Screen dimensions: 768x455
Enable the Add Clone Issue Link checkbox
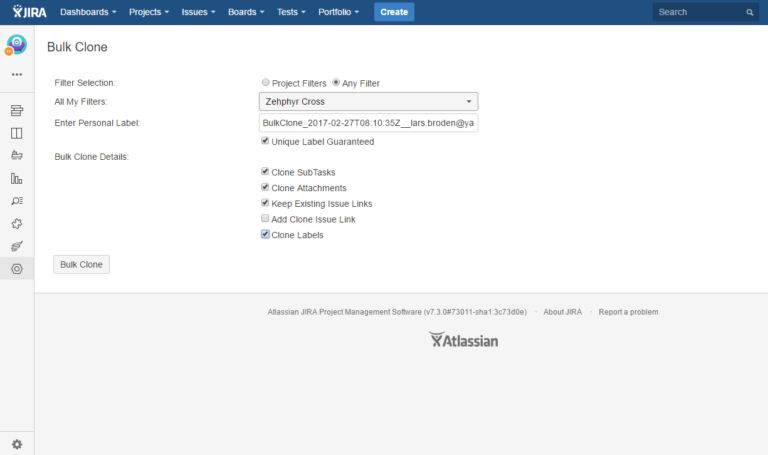click(x=265, y=218)
